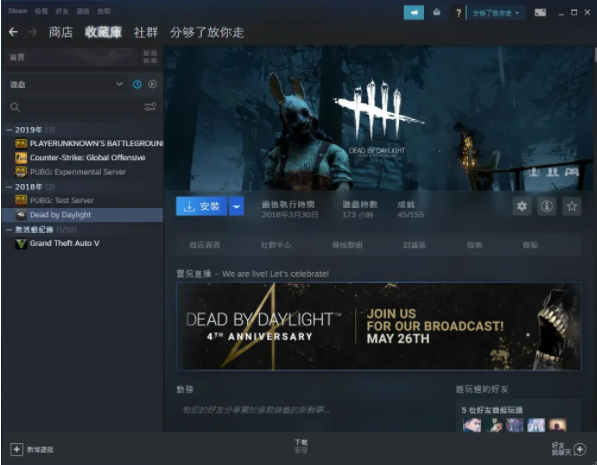Collapse the 2018年 group

[9, 187]
